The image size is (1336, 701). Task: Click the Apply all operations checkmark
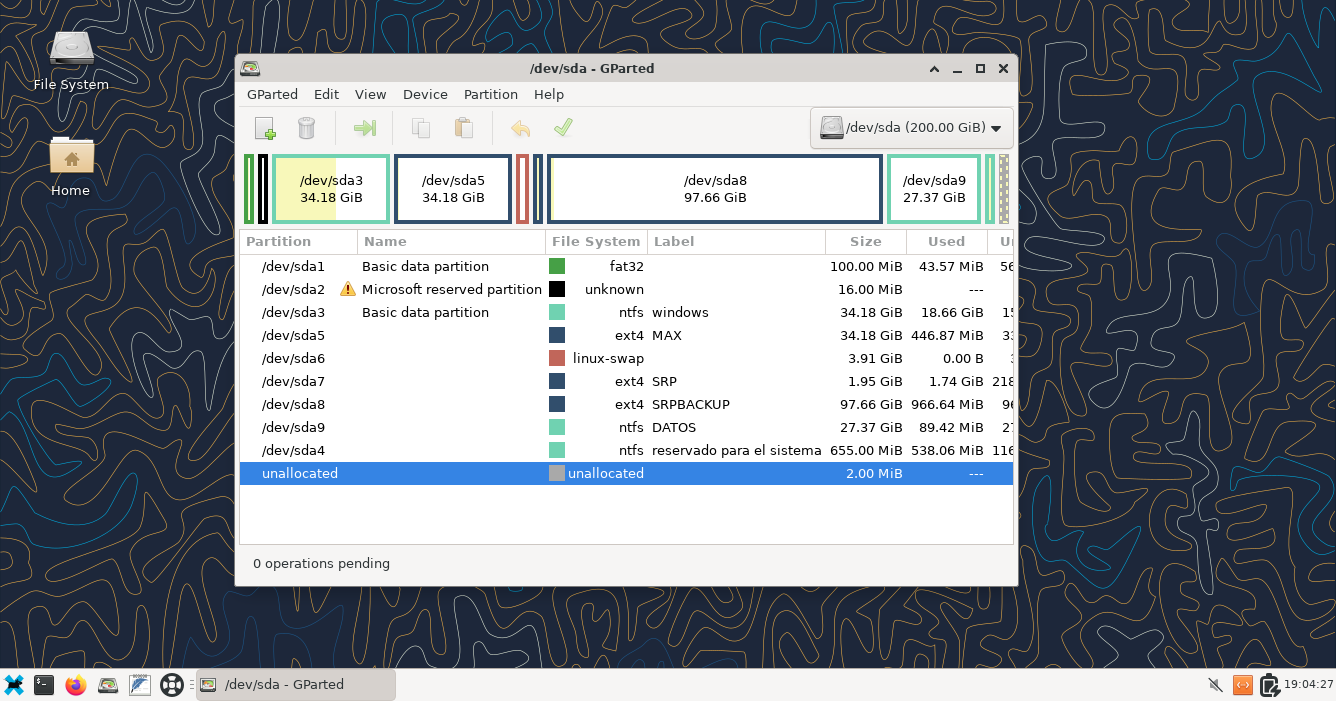pos(563,128)
